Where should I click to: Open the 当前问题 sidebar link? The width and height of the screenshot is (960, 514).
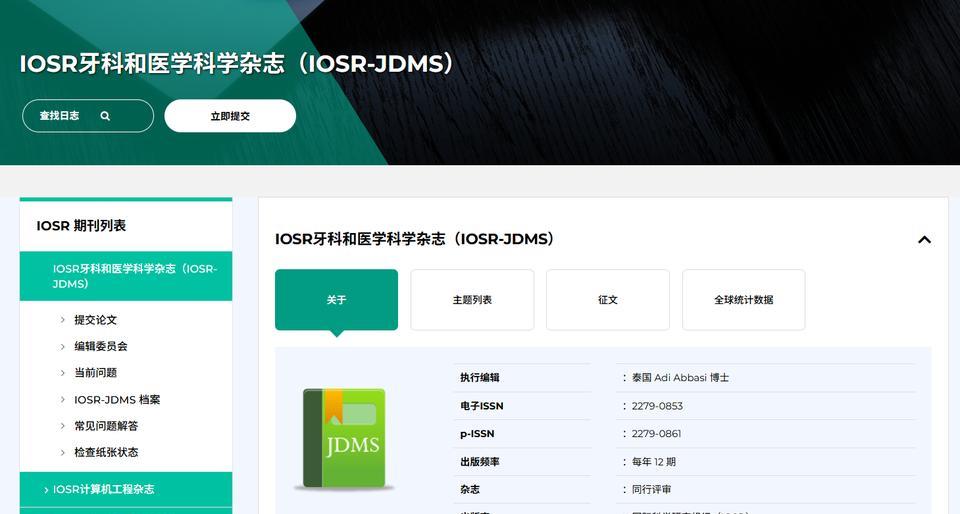click(x=96, y=373)
